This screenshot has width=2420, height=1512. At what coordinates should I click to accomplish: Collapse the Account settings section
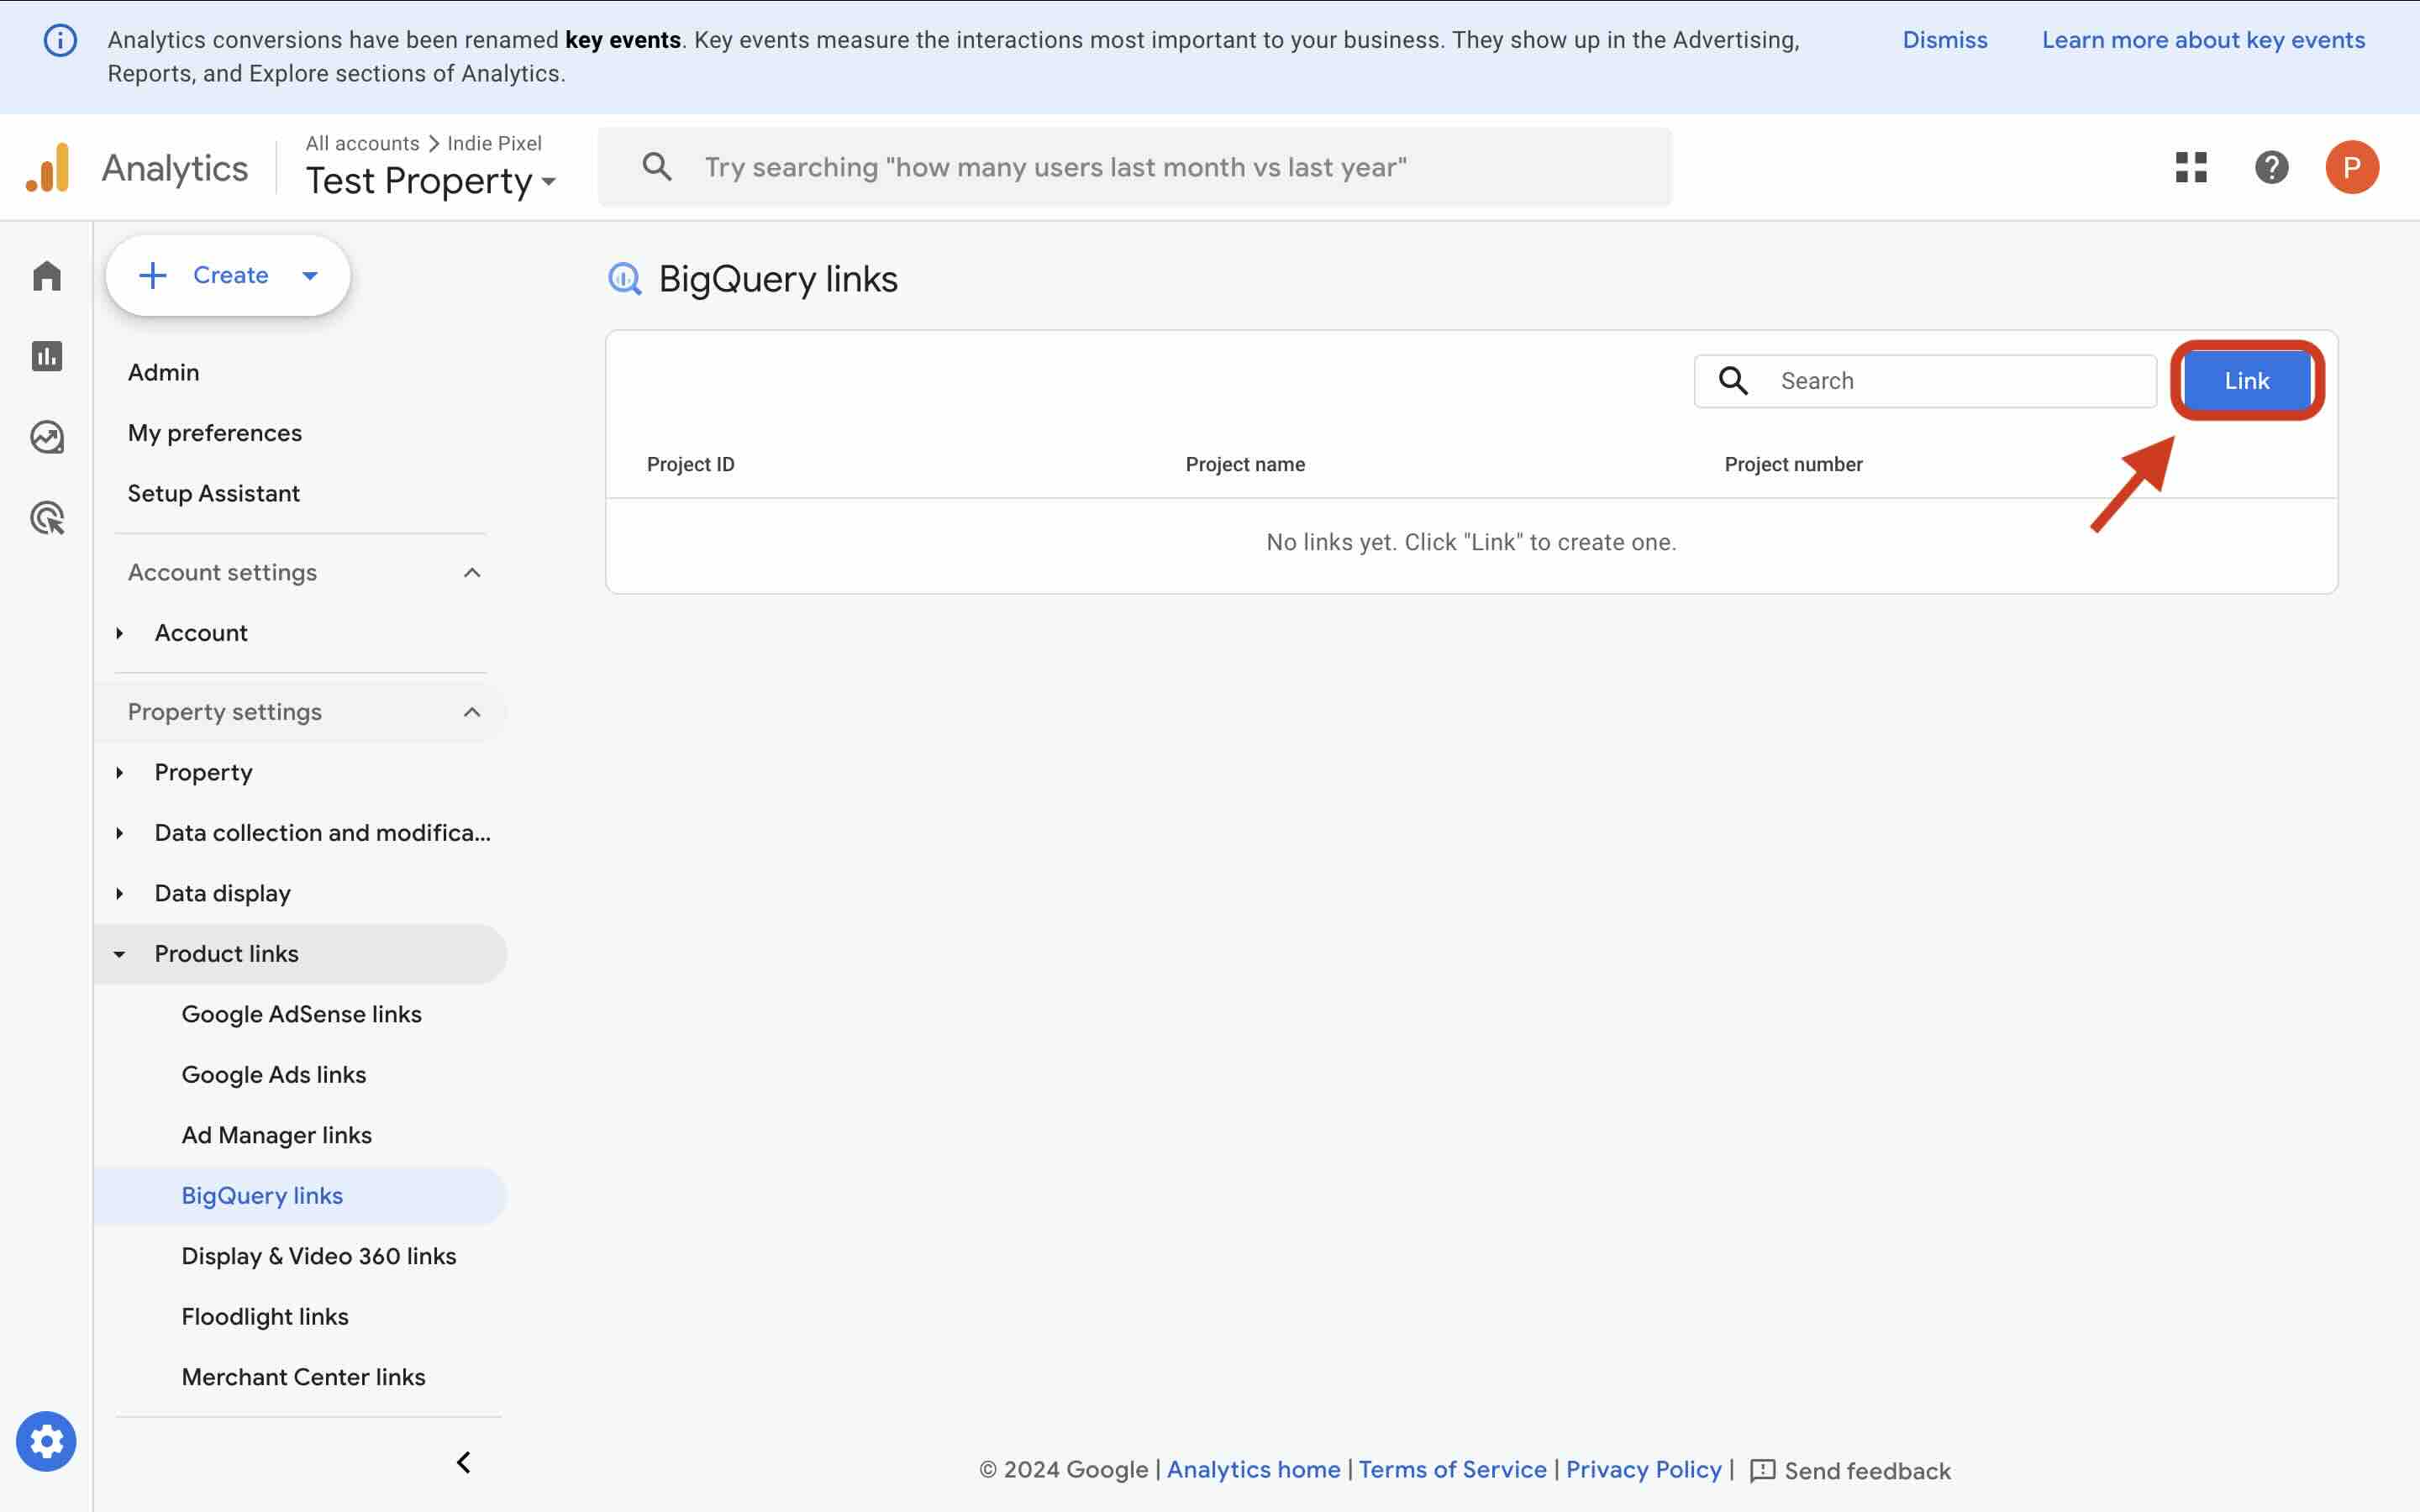[472, 573]
